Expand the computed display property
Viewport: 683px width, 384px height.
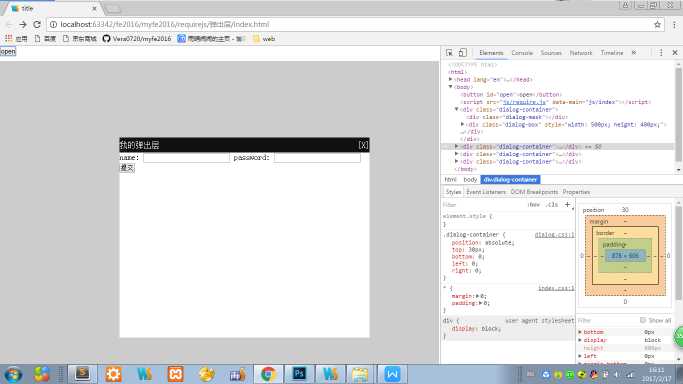(580, 340)
